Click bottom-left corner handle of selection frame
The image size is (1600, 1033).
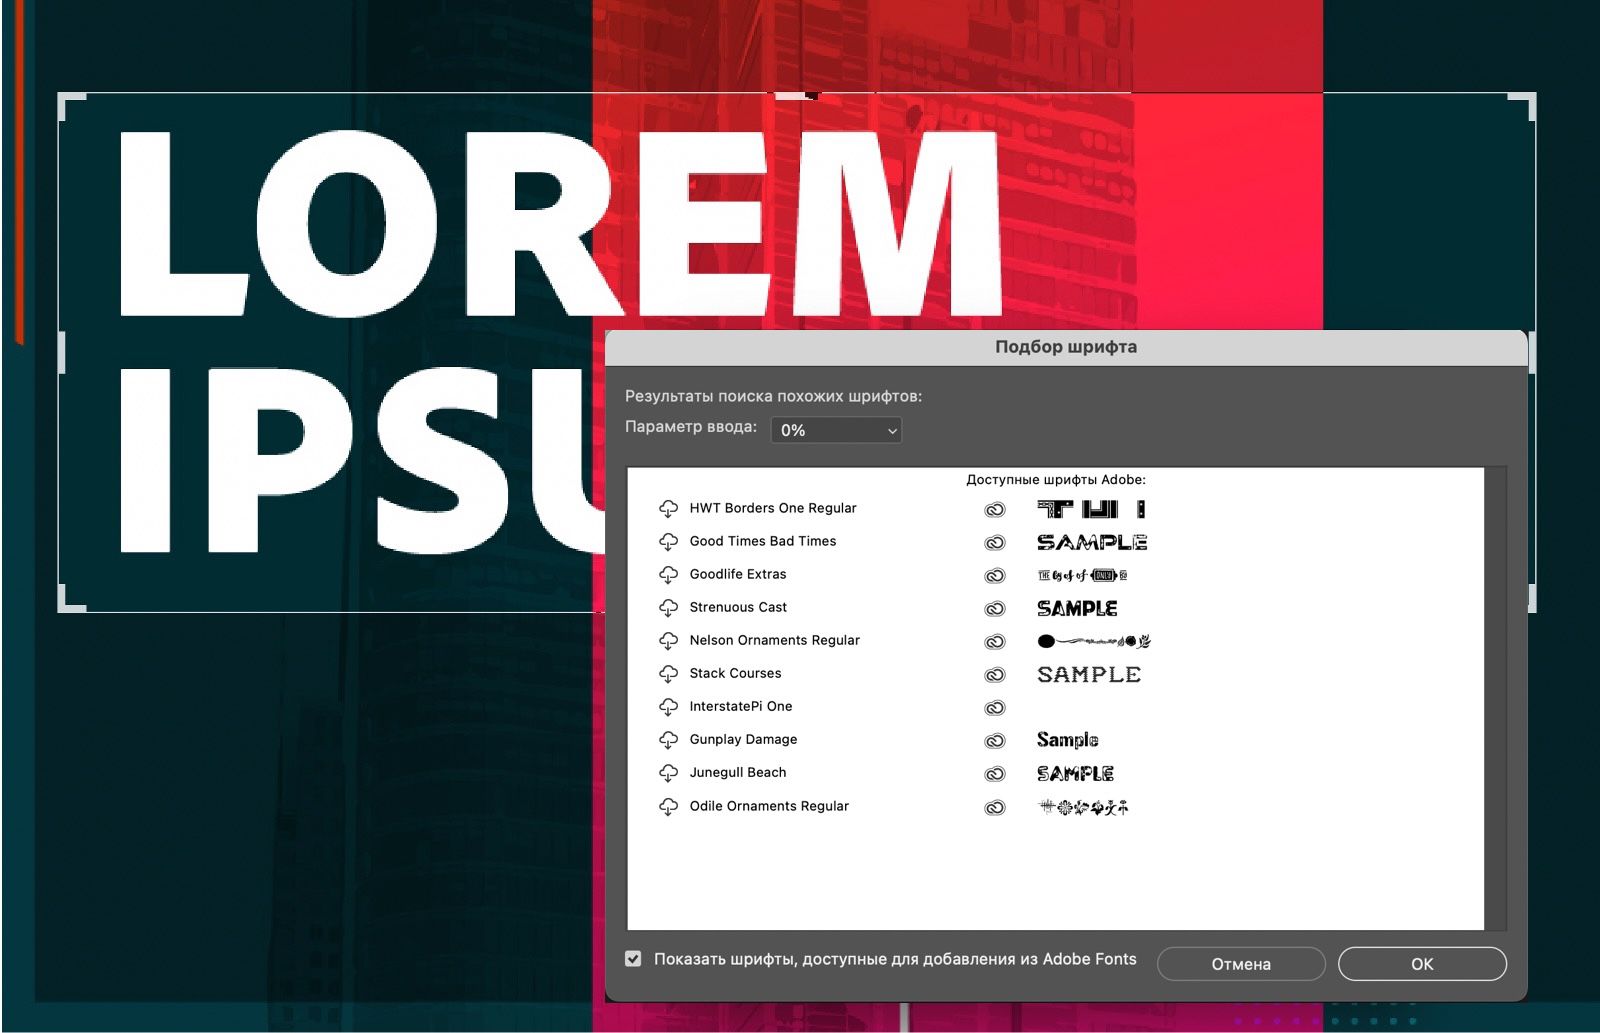pos(71,598)
